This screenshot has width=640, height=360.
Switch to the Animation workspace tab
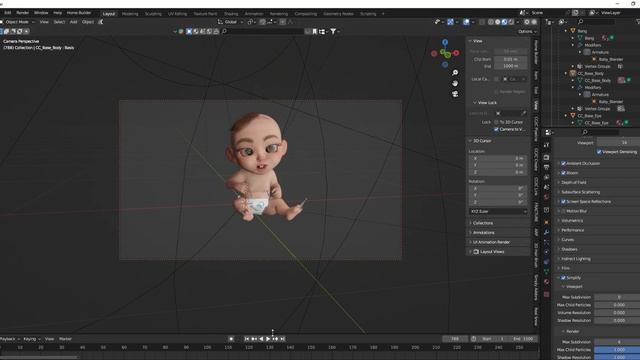(254, 14)
